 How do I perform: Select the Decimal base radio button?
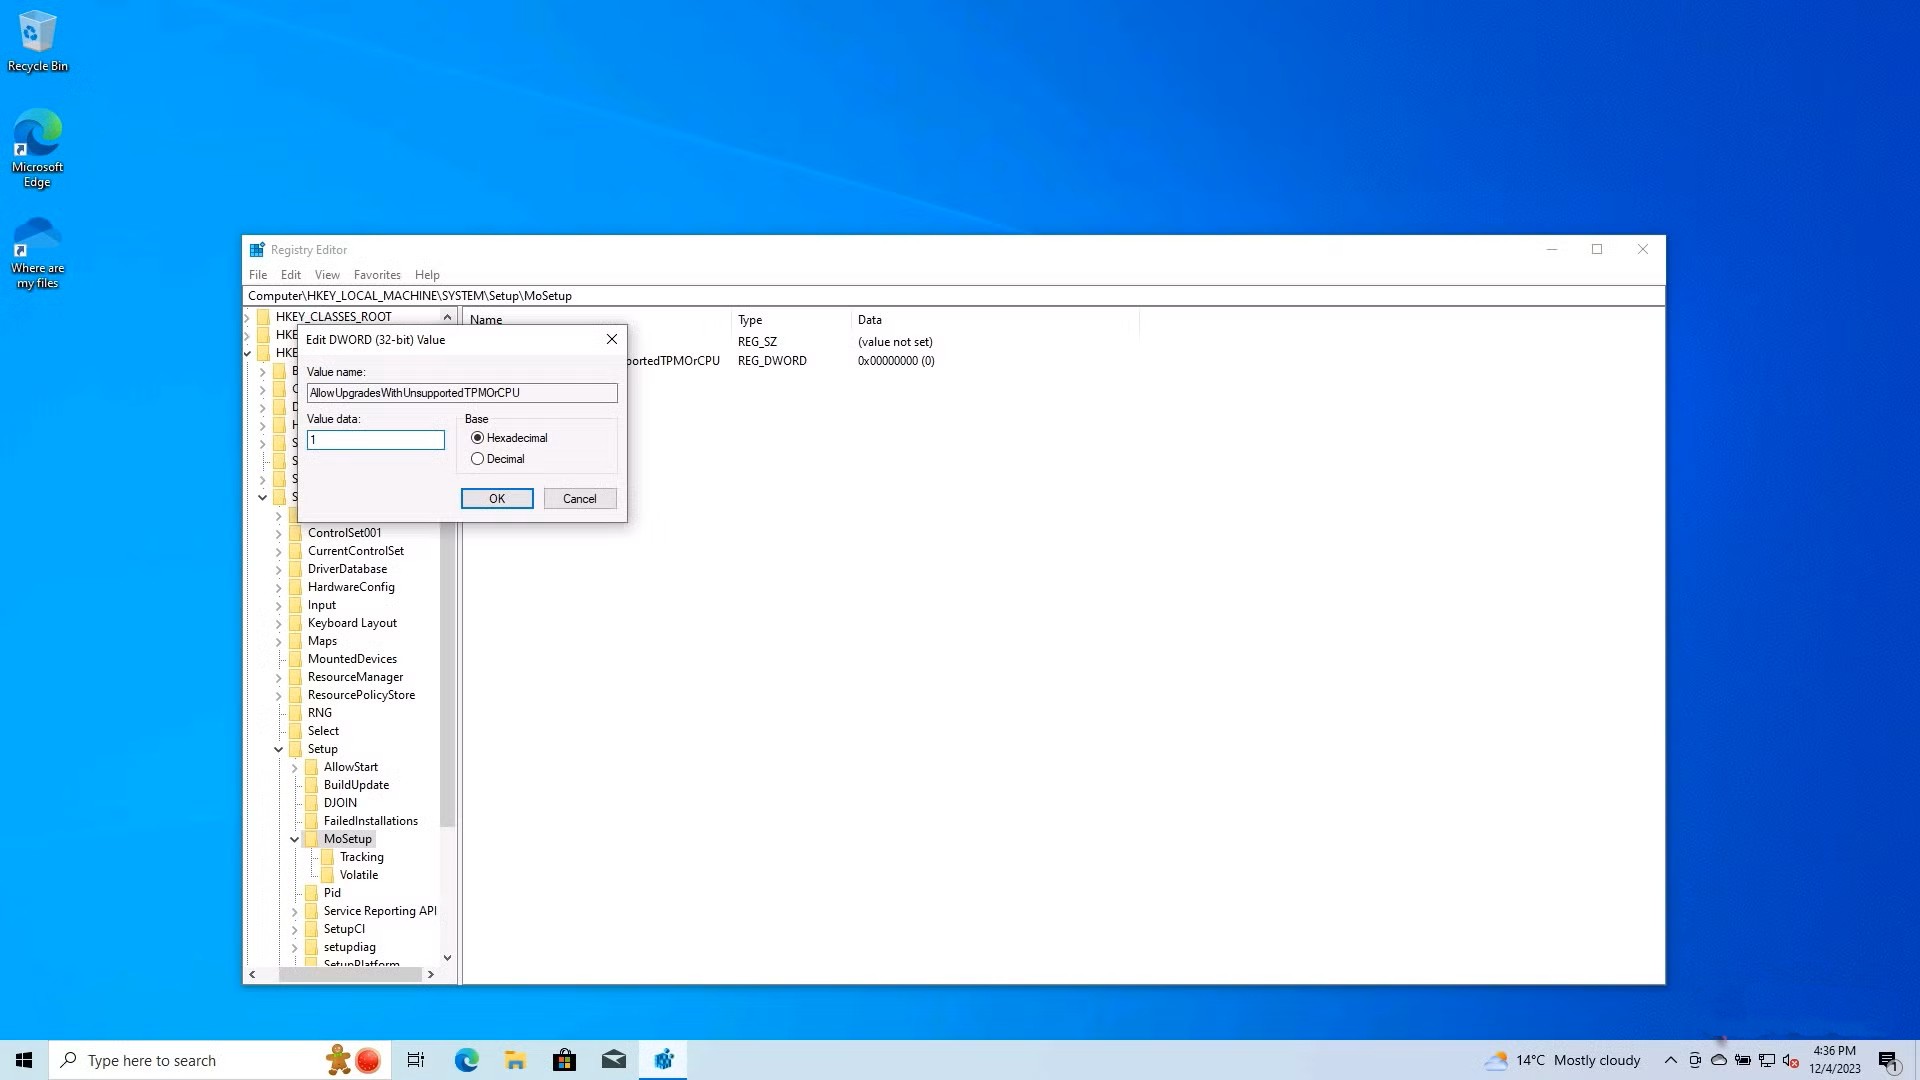click(x=478, y=458)
